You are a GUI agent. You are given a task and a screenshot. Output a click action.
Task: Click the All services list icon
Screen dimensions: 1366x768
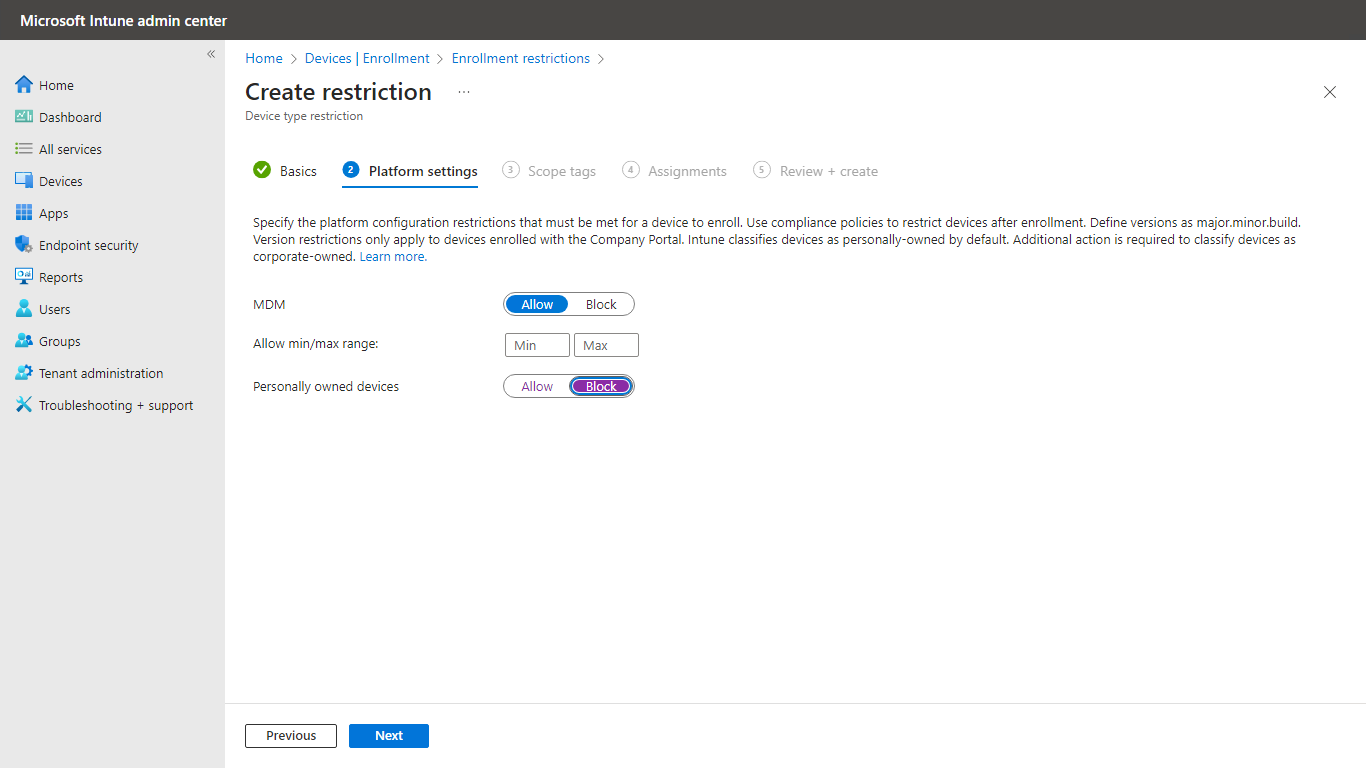point(24,149)
